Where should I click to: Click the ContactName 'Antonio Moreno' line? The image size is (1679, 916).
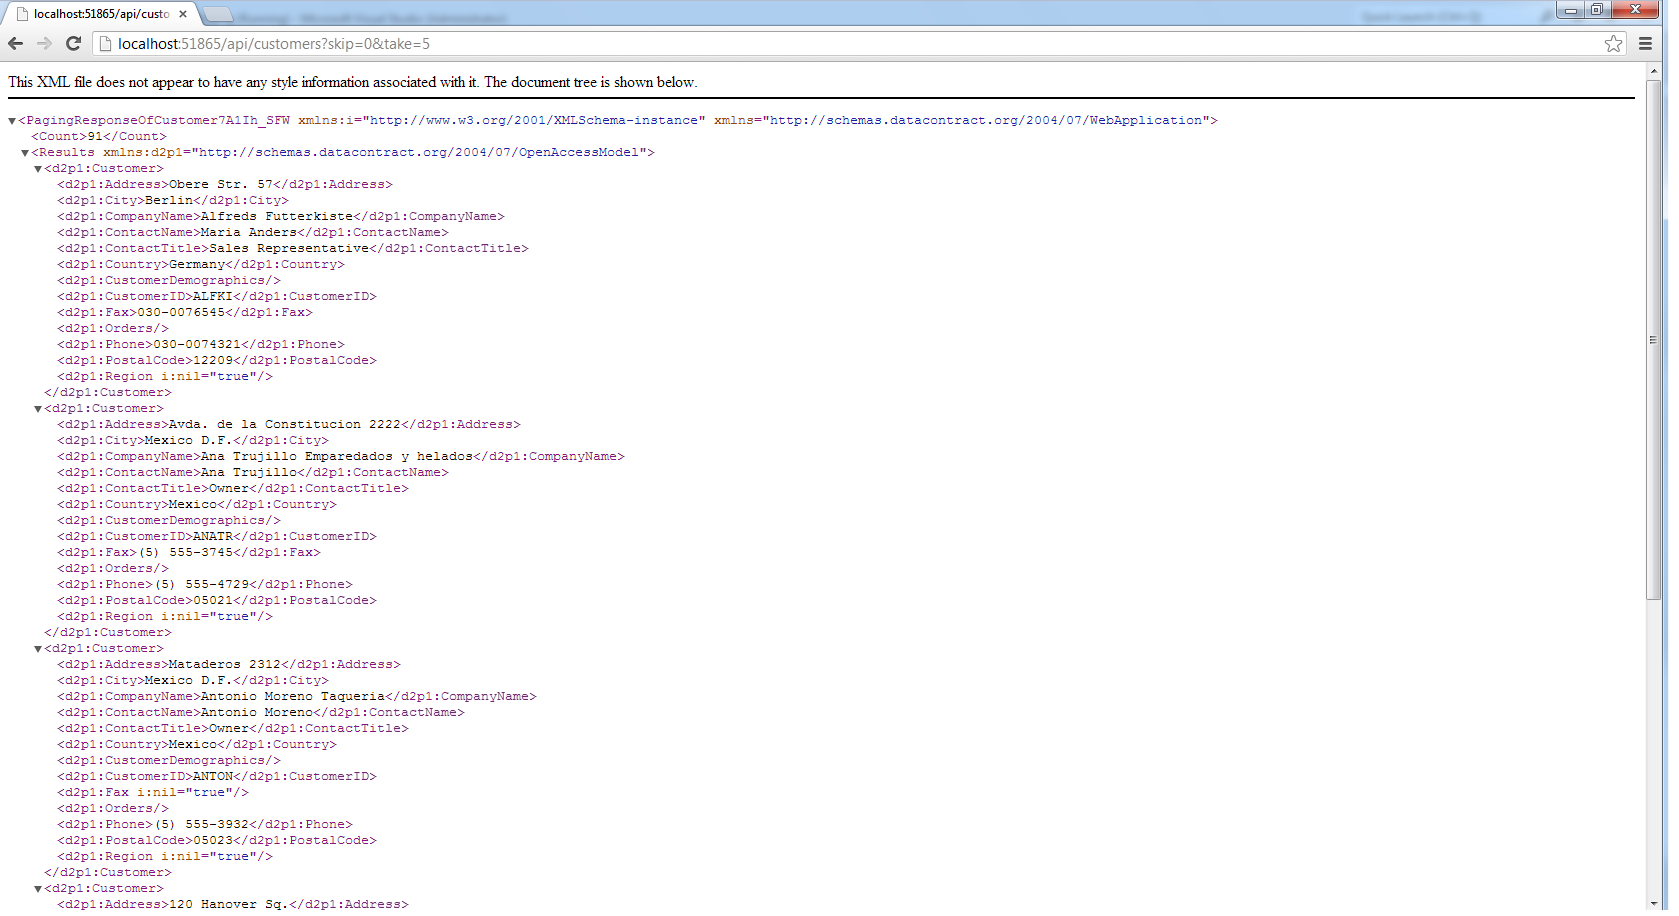tap(261, 713)
